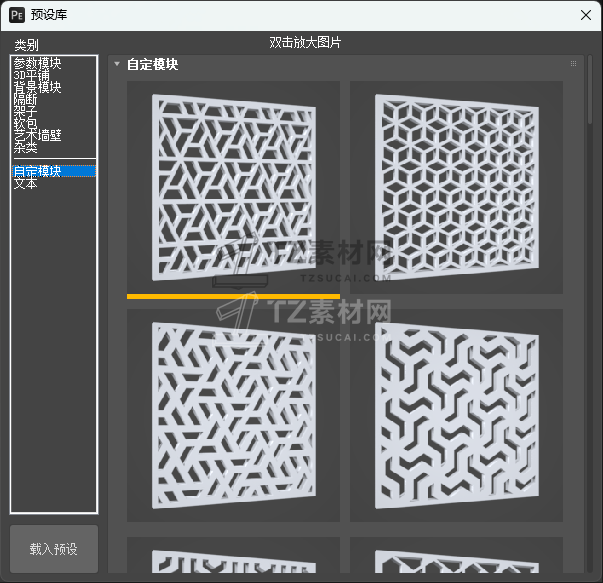Select the 背景模块 category

tap(37, 87)
